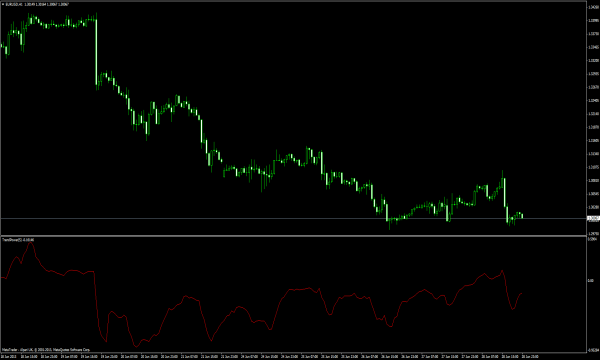Click the last point of the indicator line
The width and height of the screenshot is (600, 360).
coord(521,293)
